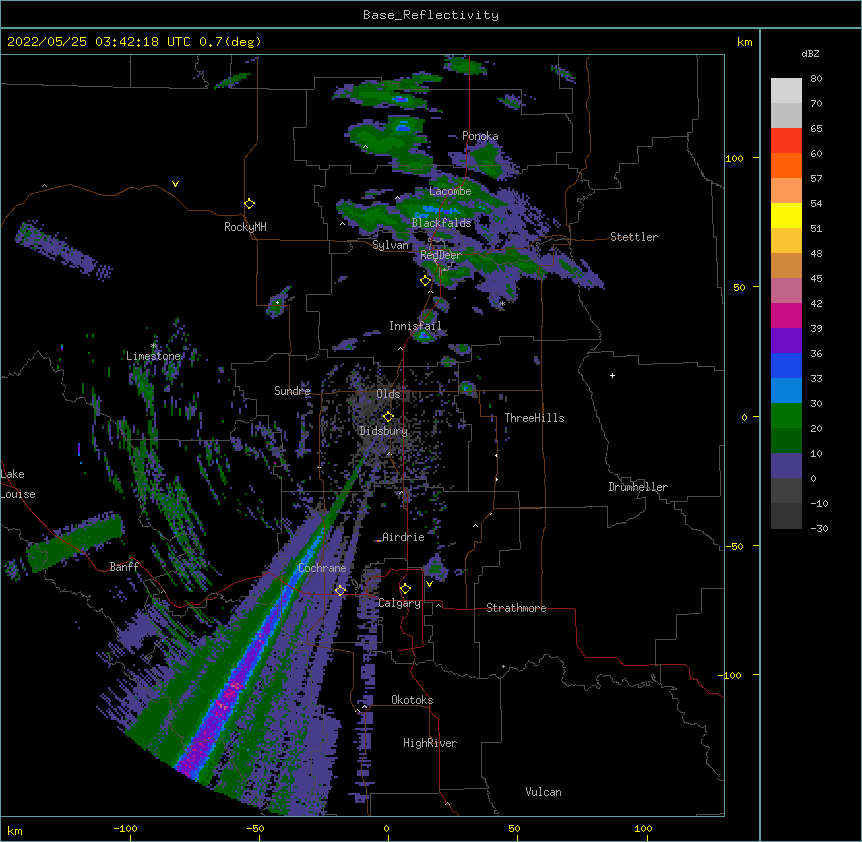Click the Limestone label
The height and width of the screenshot is (842, 862).
click(153, 356)
